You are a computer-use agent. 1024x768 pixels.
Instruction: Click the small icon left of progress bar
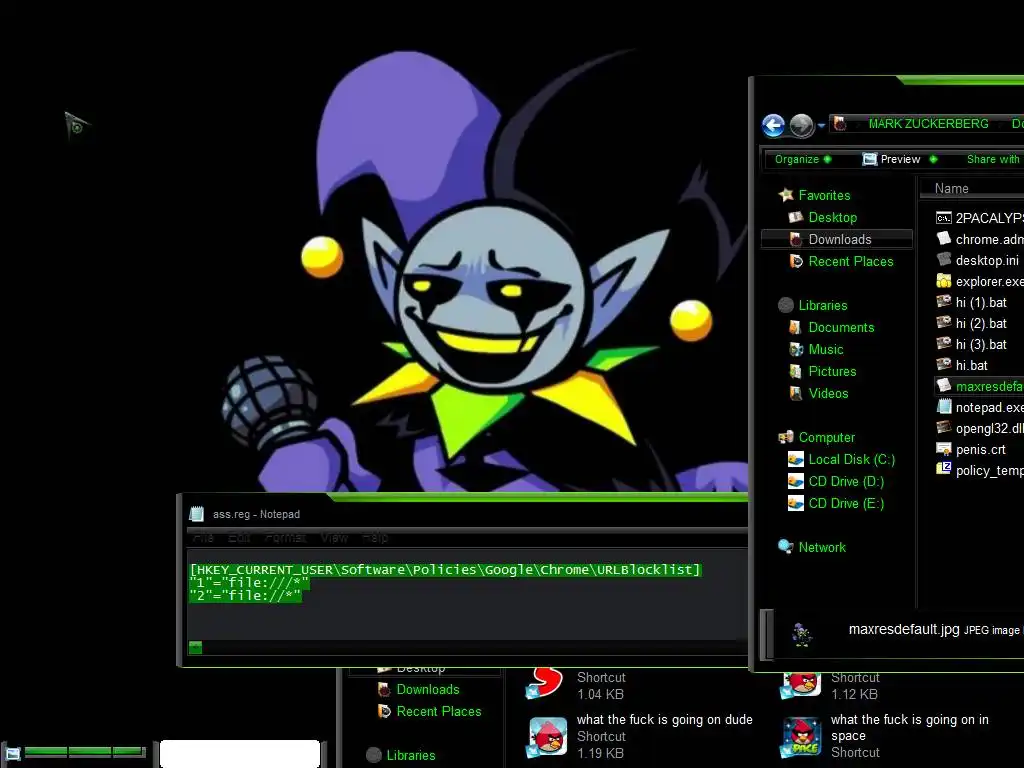point(12,753)
